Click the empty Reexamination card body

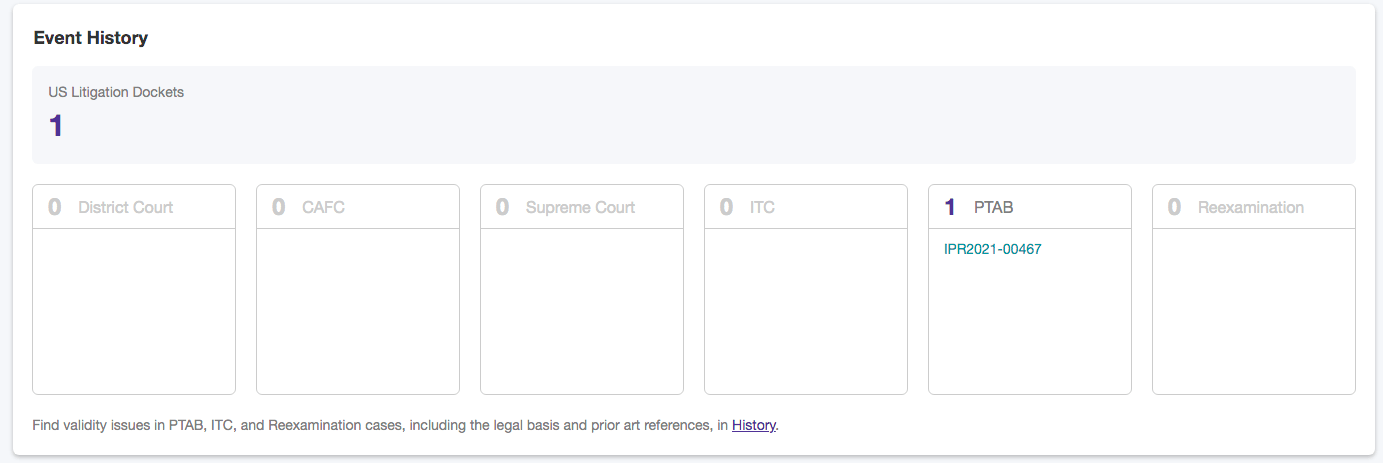tap(1253, 311)
